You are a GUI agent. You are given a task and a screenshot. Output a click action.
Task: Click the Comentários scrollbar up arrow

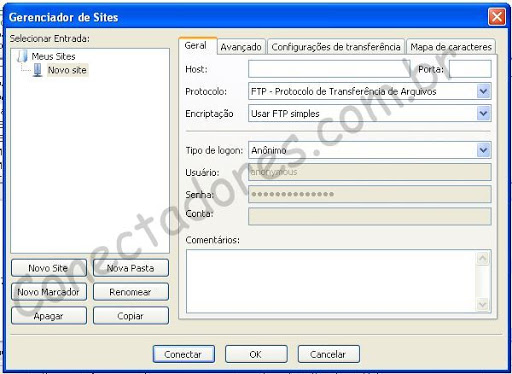pos(483,258)
